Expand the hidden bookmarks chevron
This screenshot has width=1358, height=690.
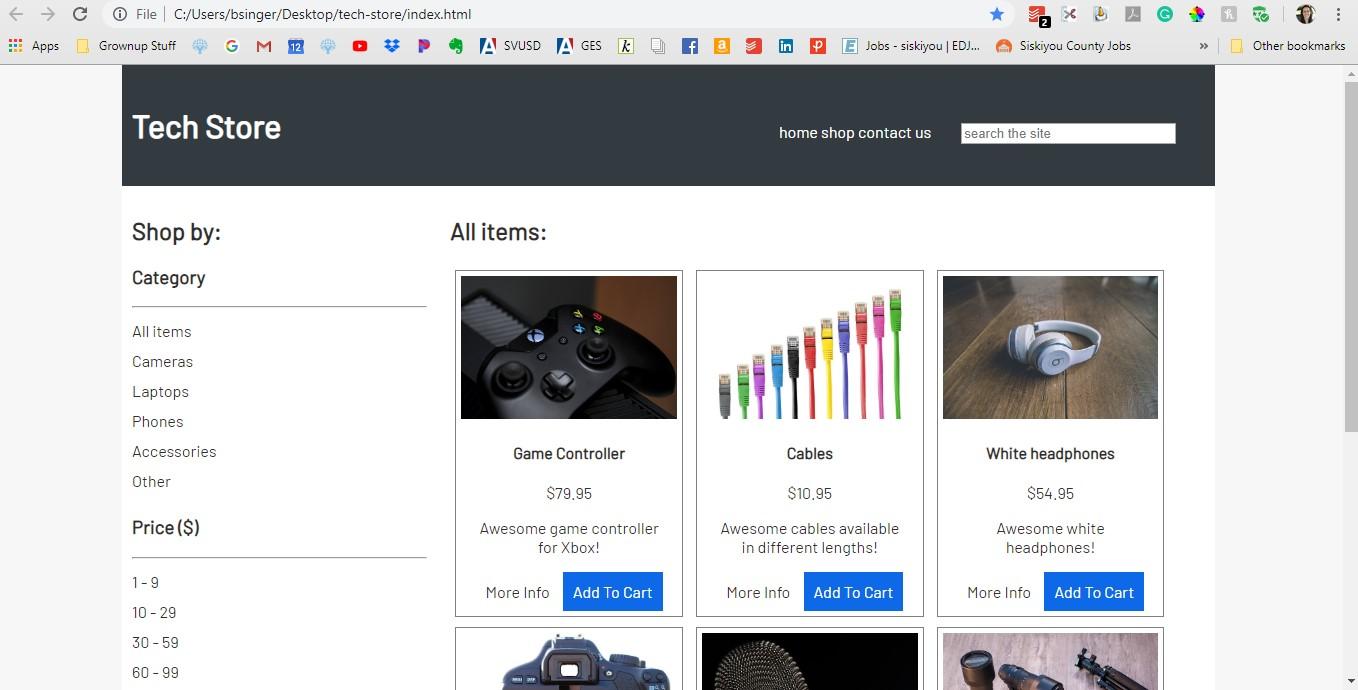coord(1203,45)
